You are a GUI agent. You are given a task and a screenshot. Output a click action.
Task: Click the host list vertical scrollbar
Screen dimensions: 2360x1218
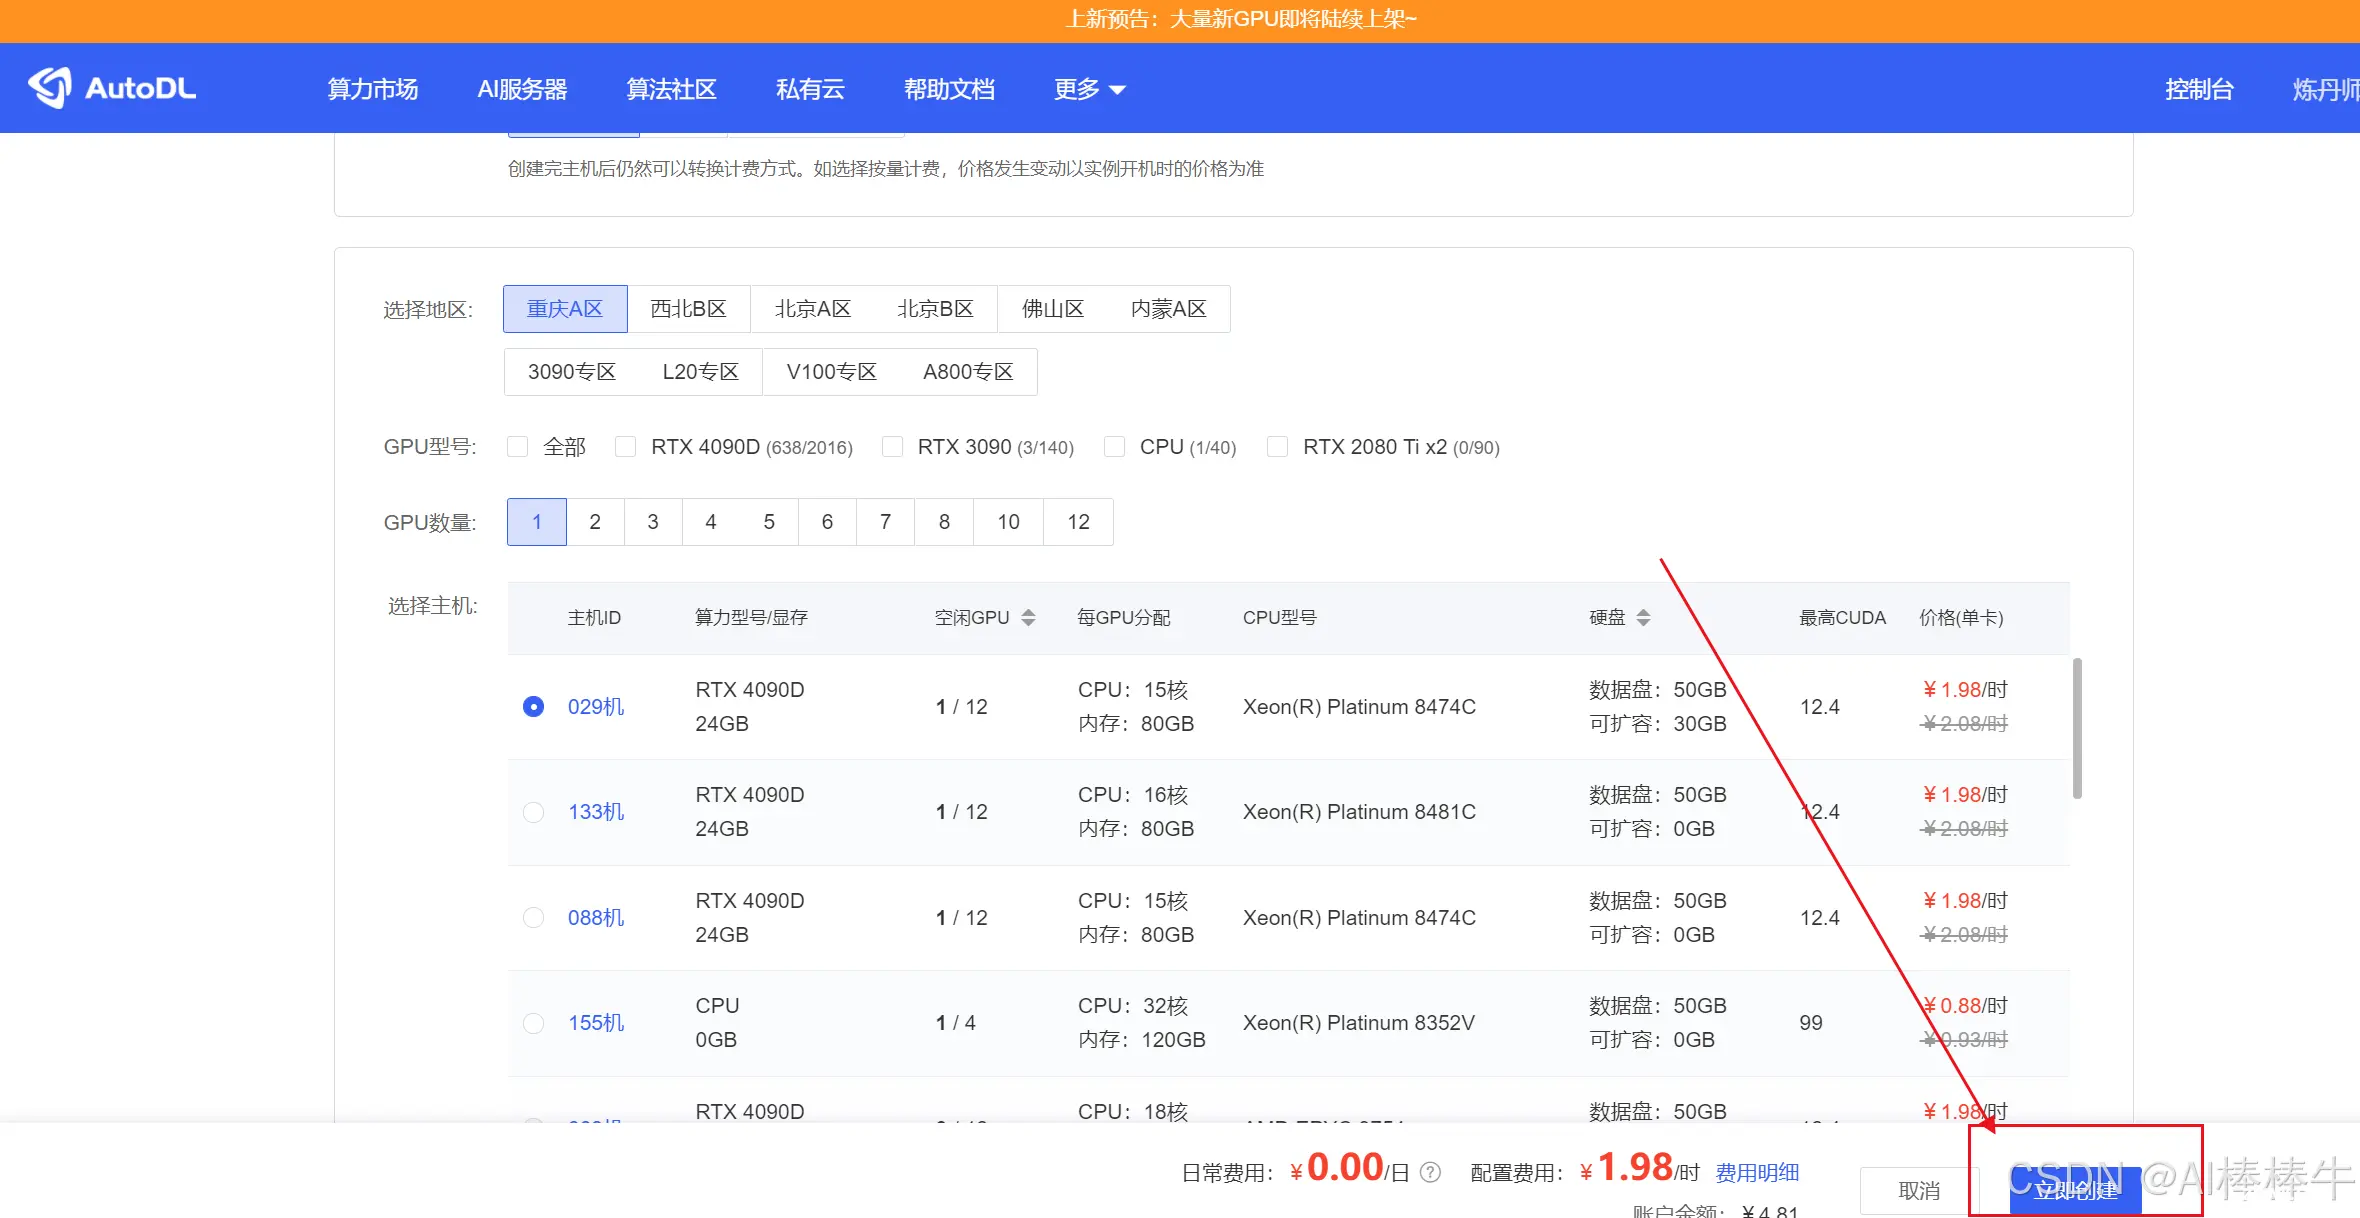2077,728
